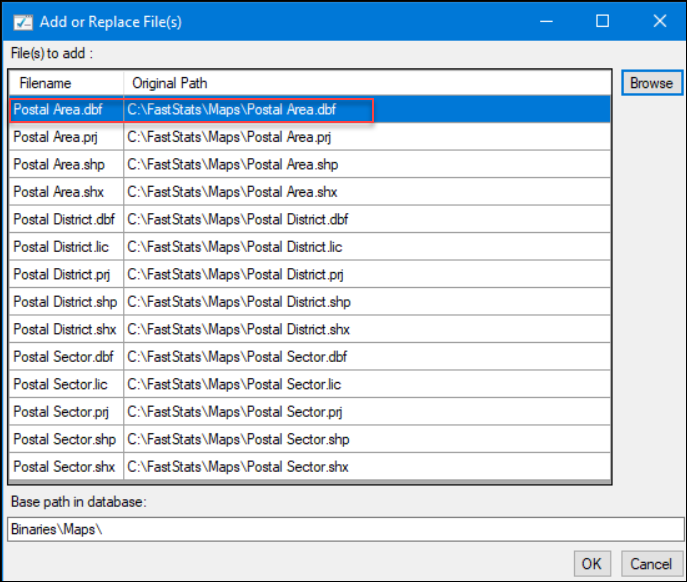The image size is (687, 582).
Task: Click path C:\FastStats\Maps\Postal Sector.lic
Action: pyautogui.click(x=234, y=385)
